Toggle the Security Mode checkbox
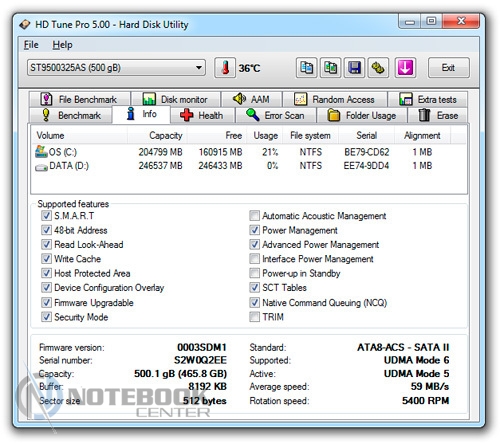Image resolution: width=500 pixels, height=444 pixels. pos(46,317)
